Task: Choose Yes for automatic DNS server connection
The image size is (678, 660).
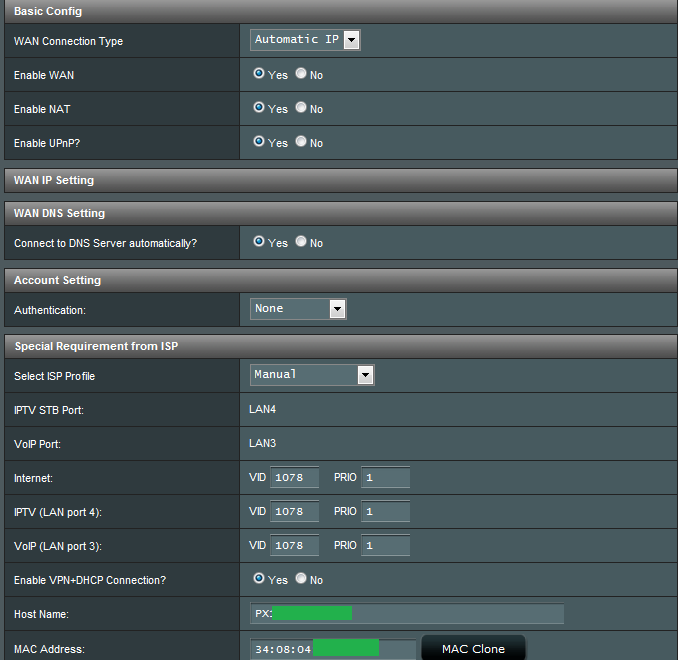Action: point(259,242)
